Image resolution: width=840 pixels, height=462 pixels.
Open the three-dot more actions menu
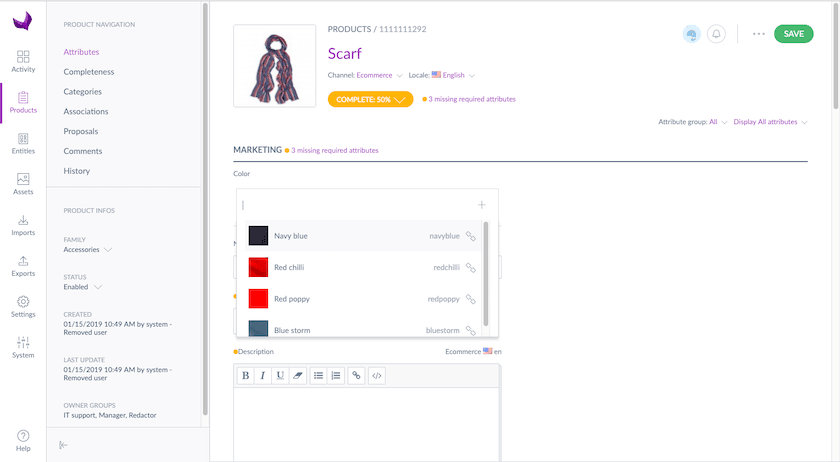pyautogui.click(x=759, y=34)
